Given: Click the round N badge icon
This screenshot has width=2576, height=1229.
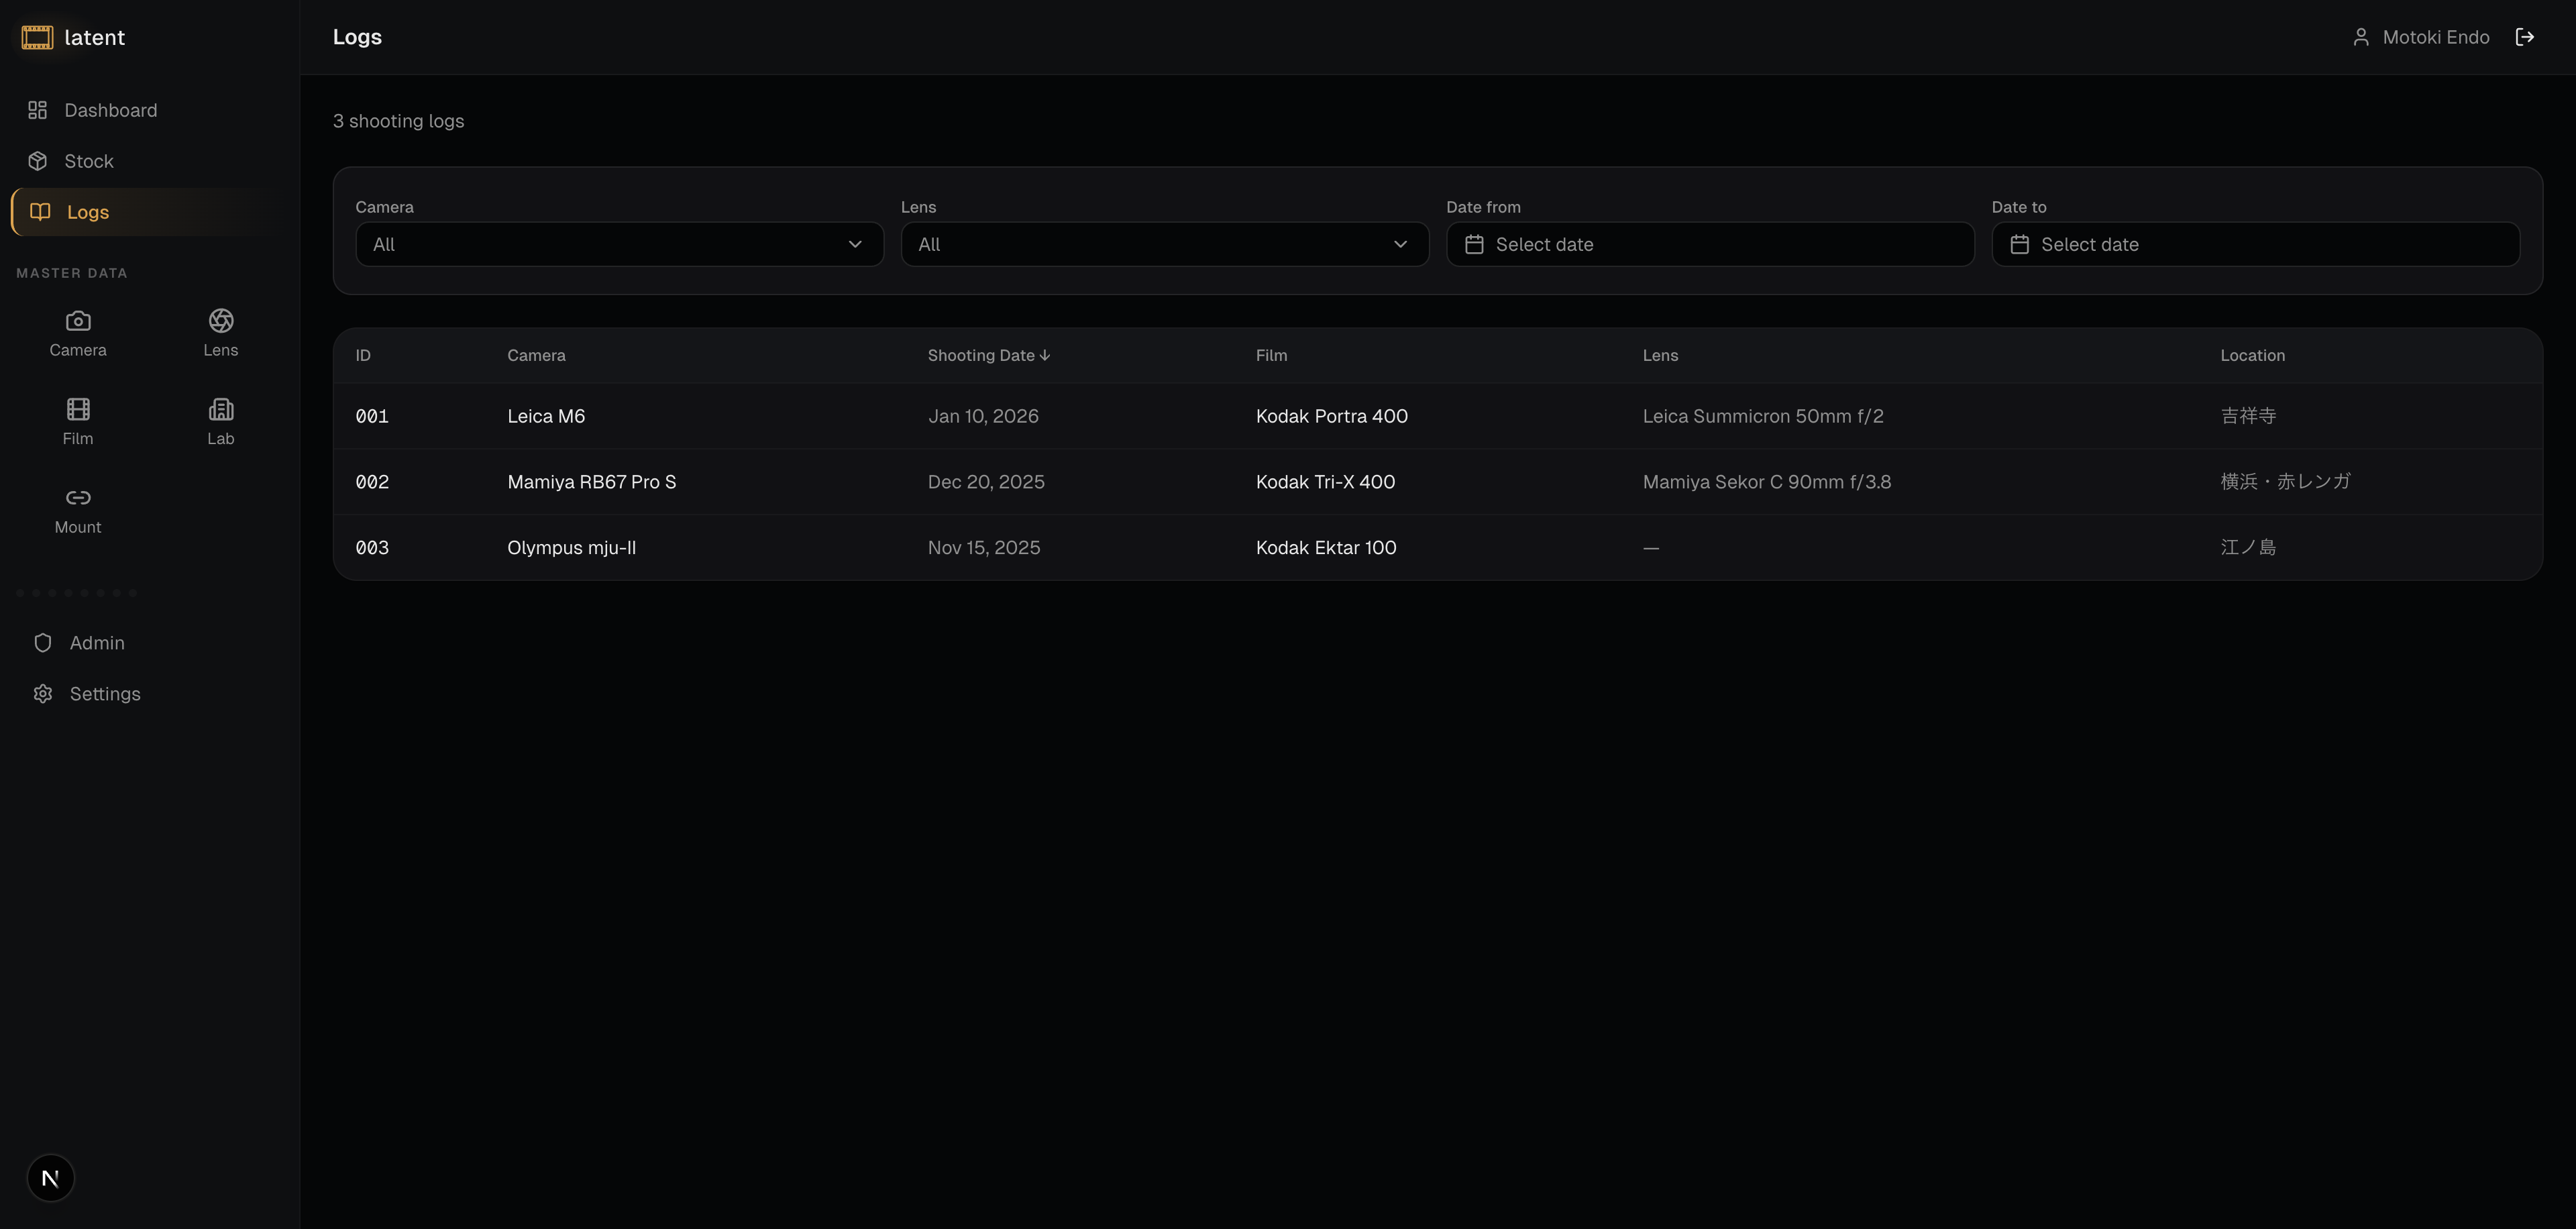Looking at the screenshot, I should coord(50,1177).
